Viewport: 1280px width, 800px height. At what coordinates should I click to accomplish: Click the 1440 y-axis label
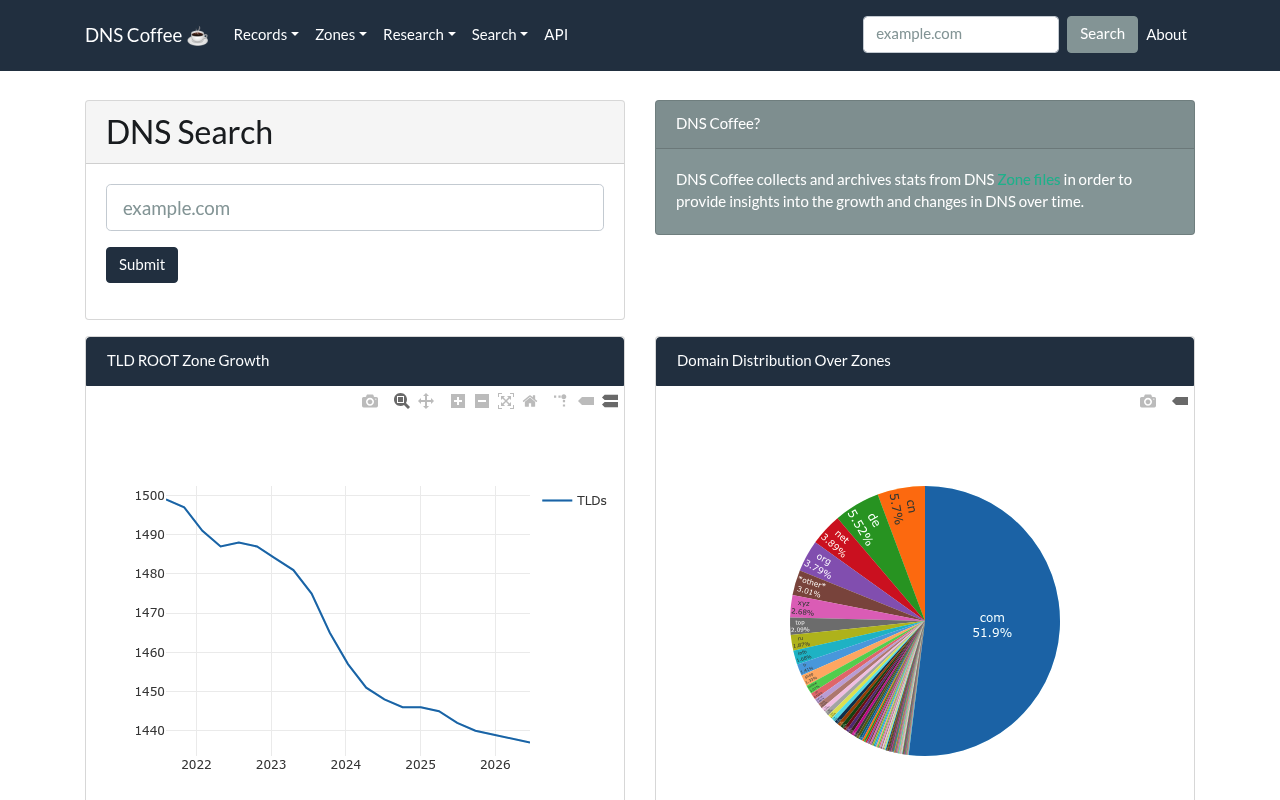(150, 731)
